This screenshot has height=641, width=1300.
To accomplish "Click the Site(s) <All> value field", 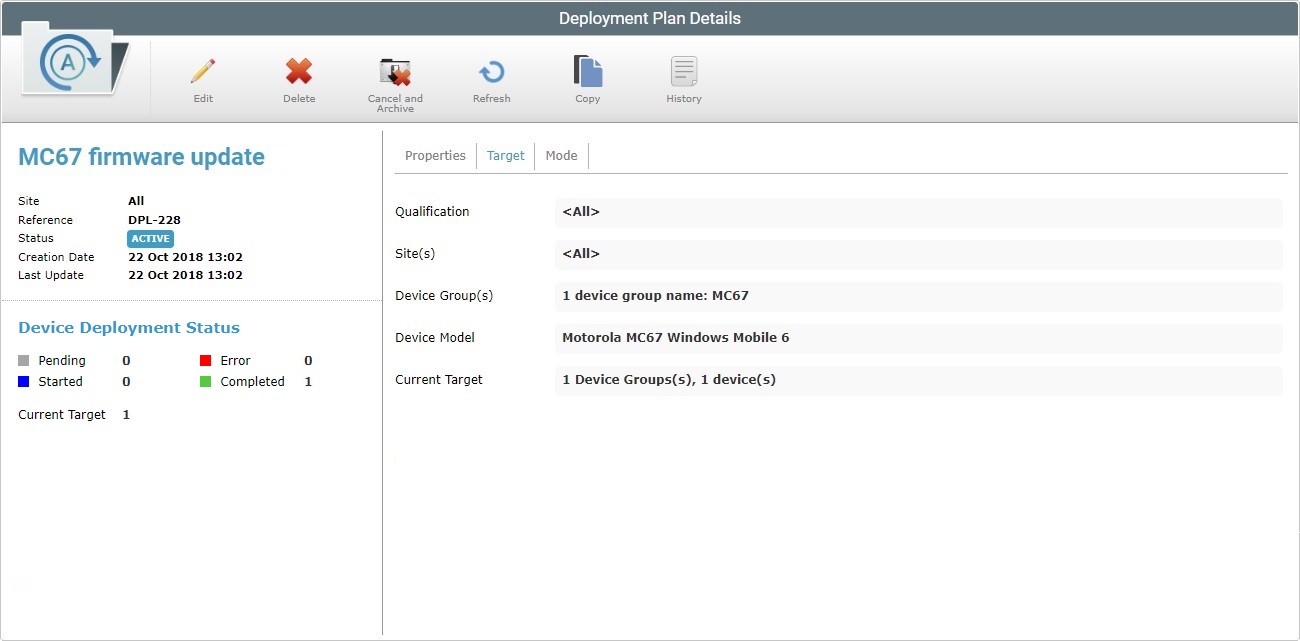I will tap(919, 254).
